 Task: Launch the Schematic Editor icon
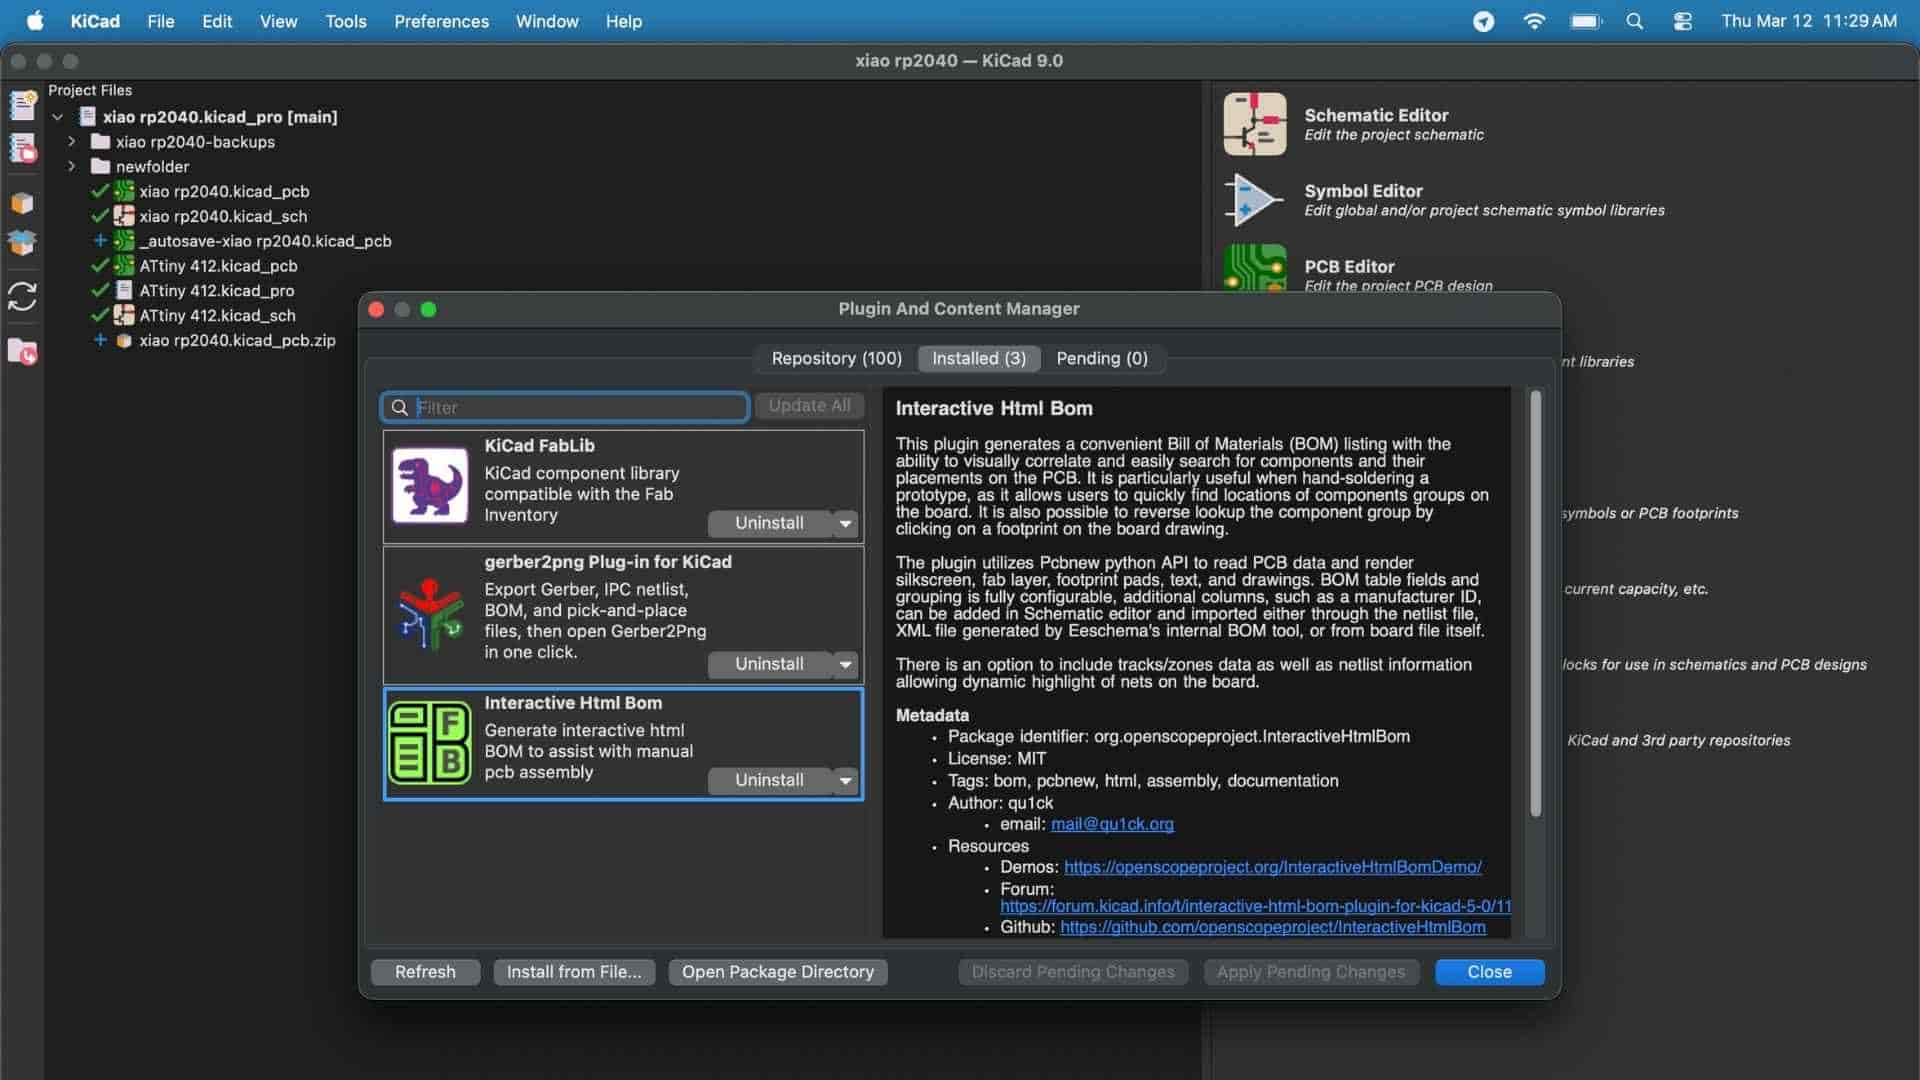1254,124
